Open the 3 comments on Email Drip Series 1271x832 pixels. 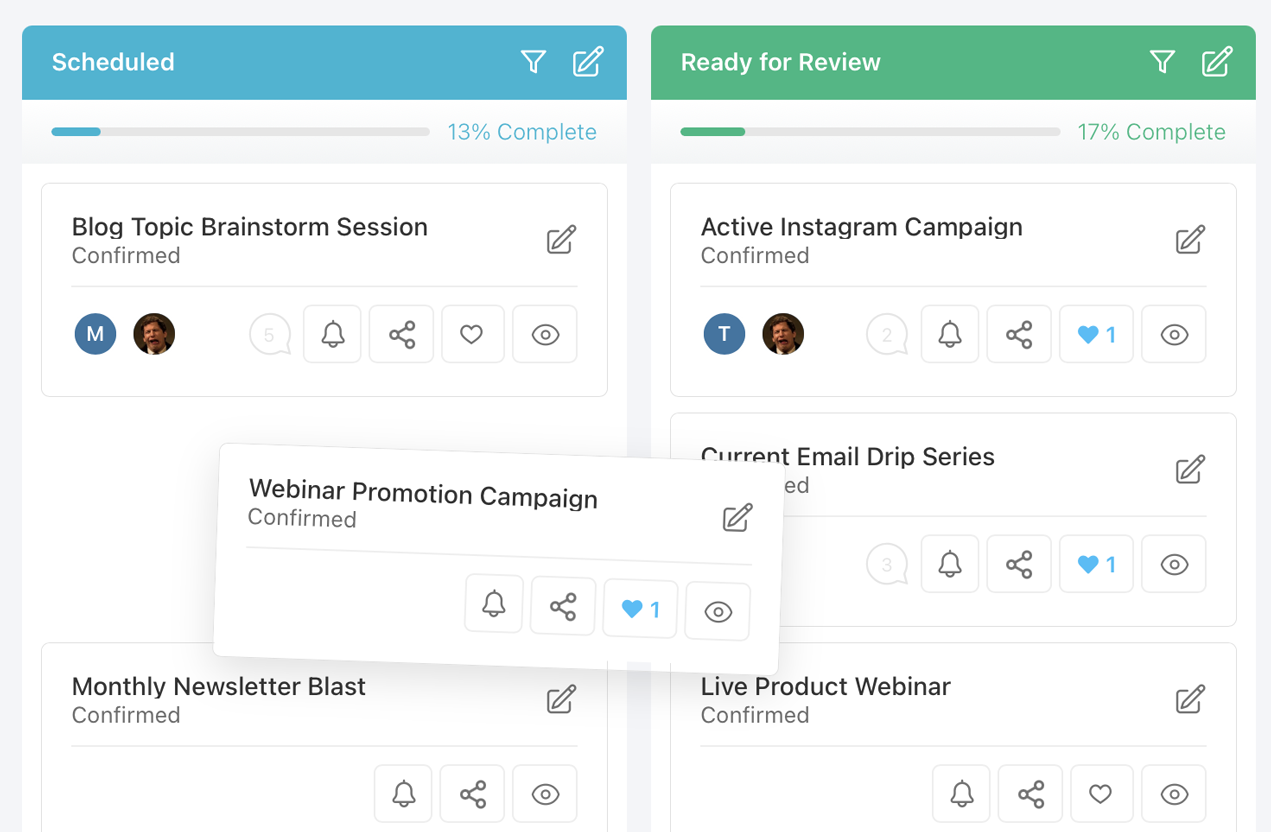click(886, 565)
